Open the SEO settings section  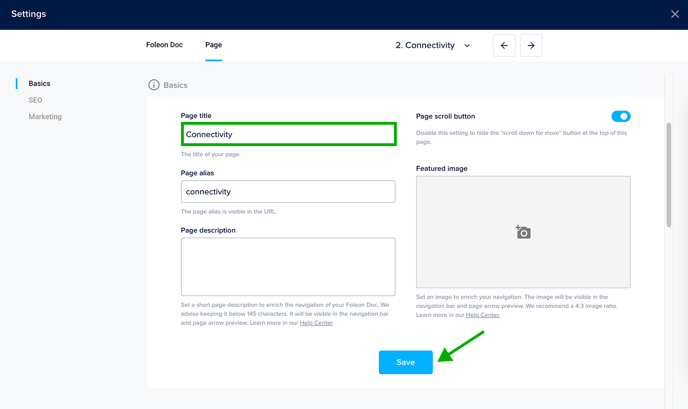click(x=35, y=100)
